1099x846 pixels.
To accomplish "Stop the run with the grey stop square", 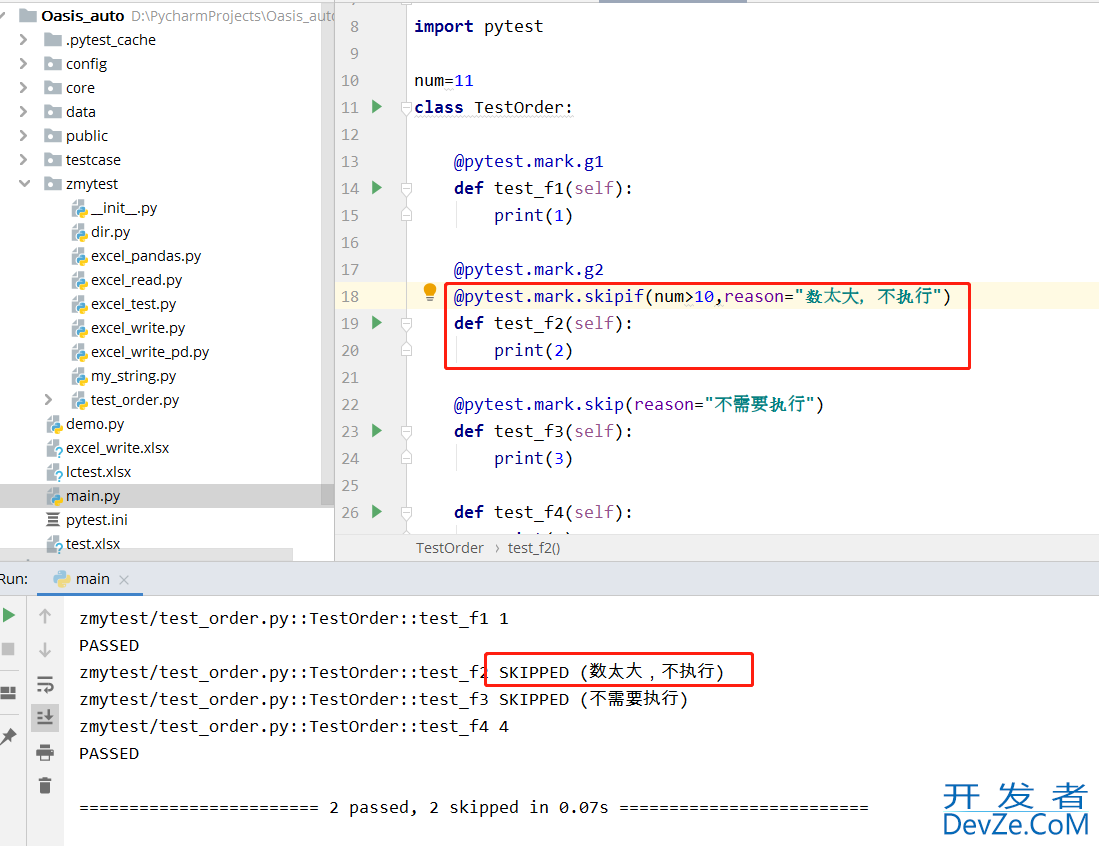I will (8, 649).
